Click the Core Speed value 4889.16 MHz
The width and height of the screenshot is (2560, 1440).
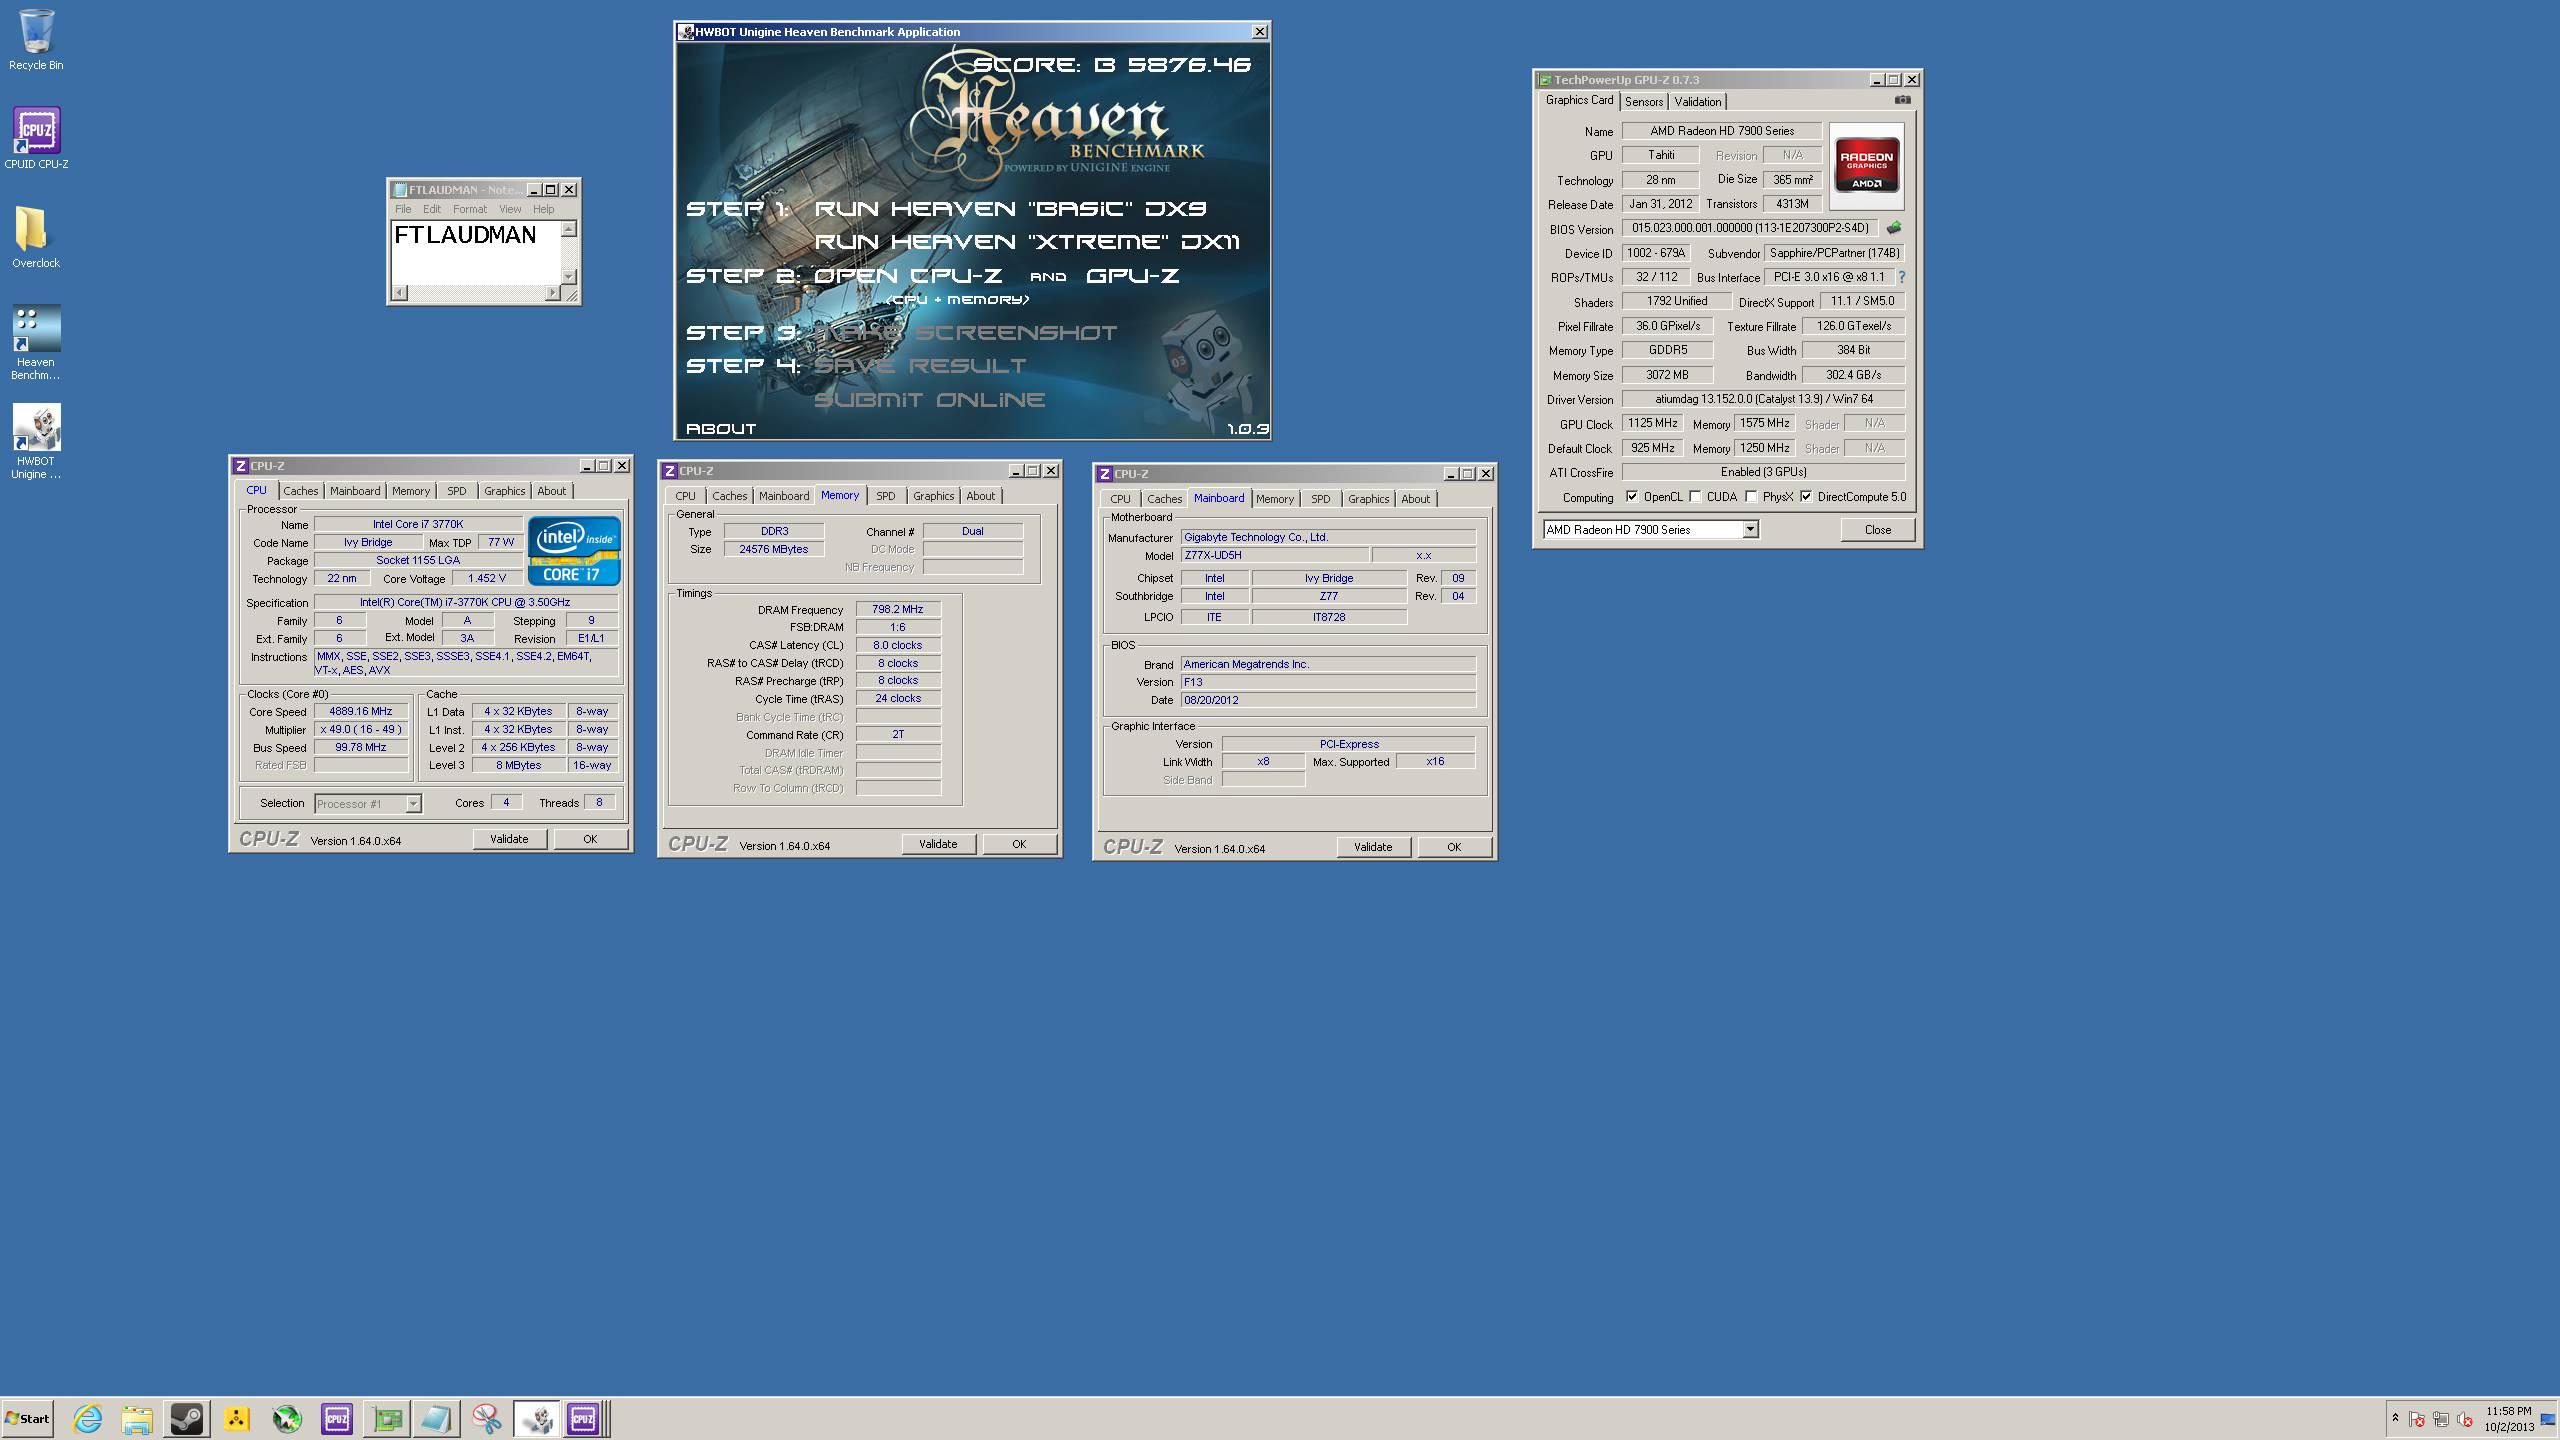point(361,712)
